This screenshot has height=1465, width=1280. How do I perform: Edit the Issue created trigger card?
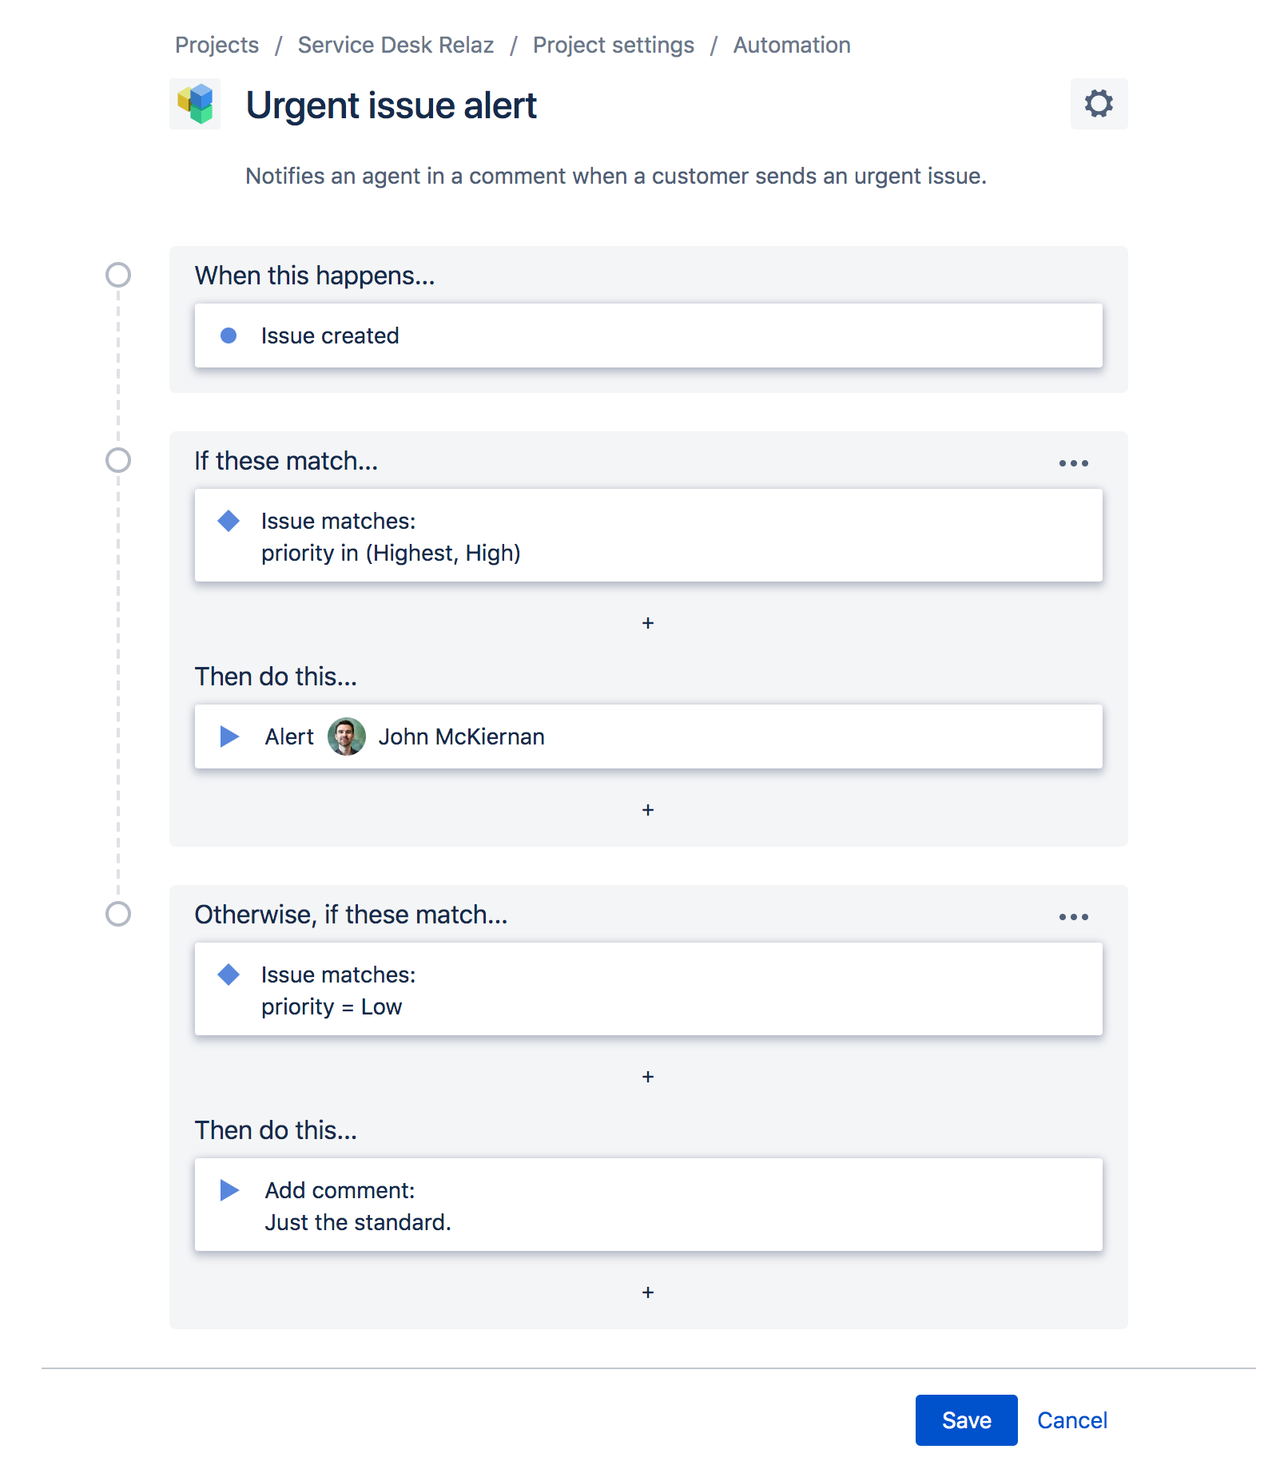point(648,336)
